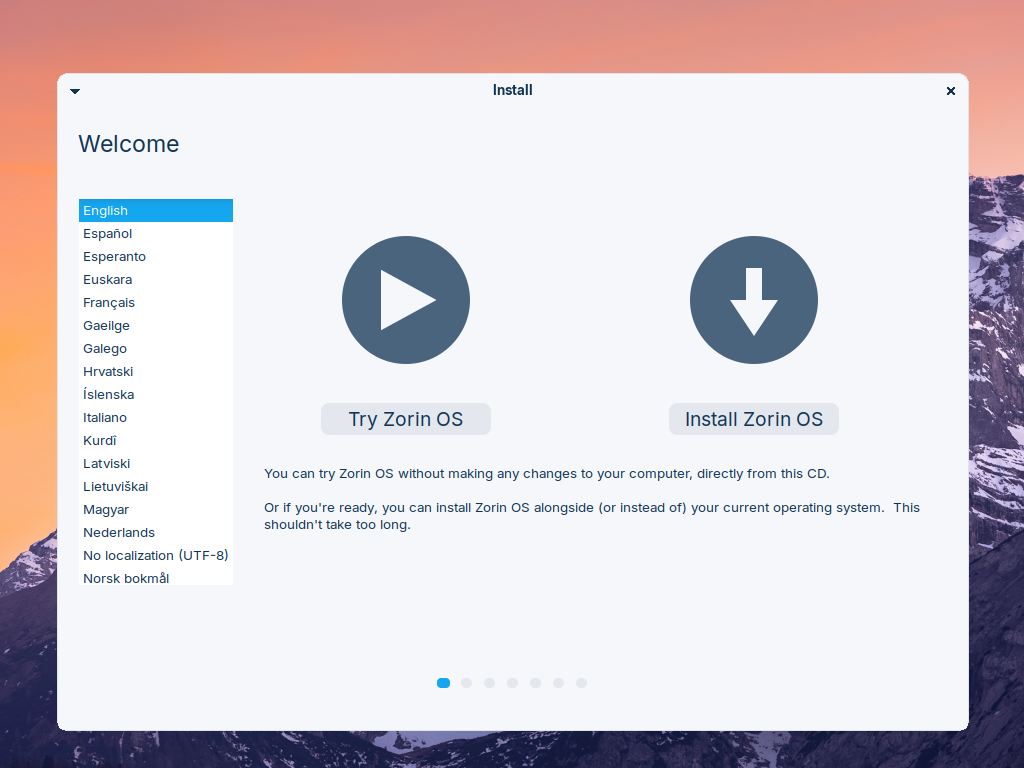Choose Euskara language

[x=156, y=280]
